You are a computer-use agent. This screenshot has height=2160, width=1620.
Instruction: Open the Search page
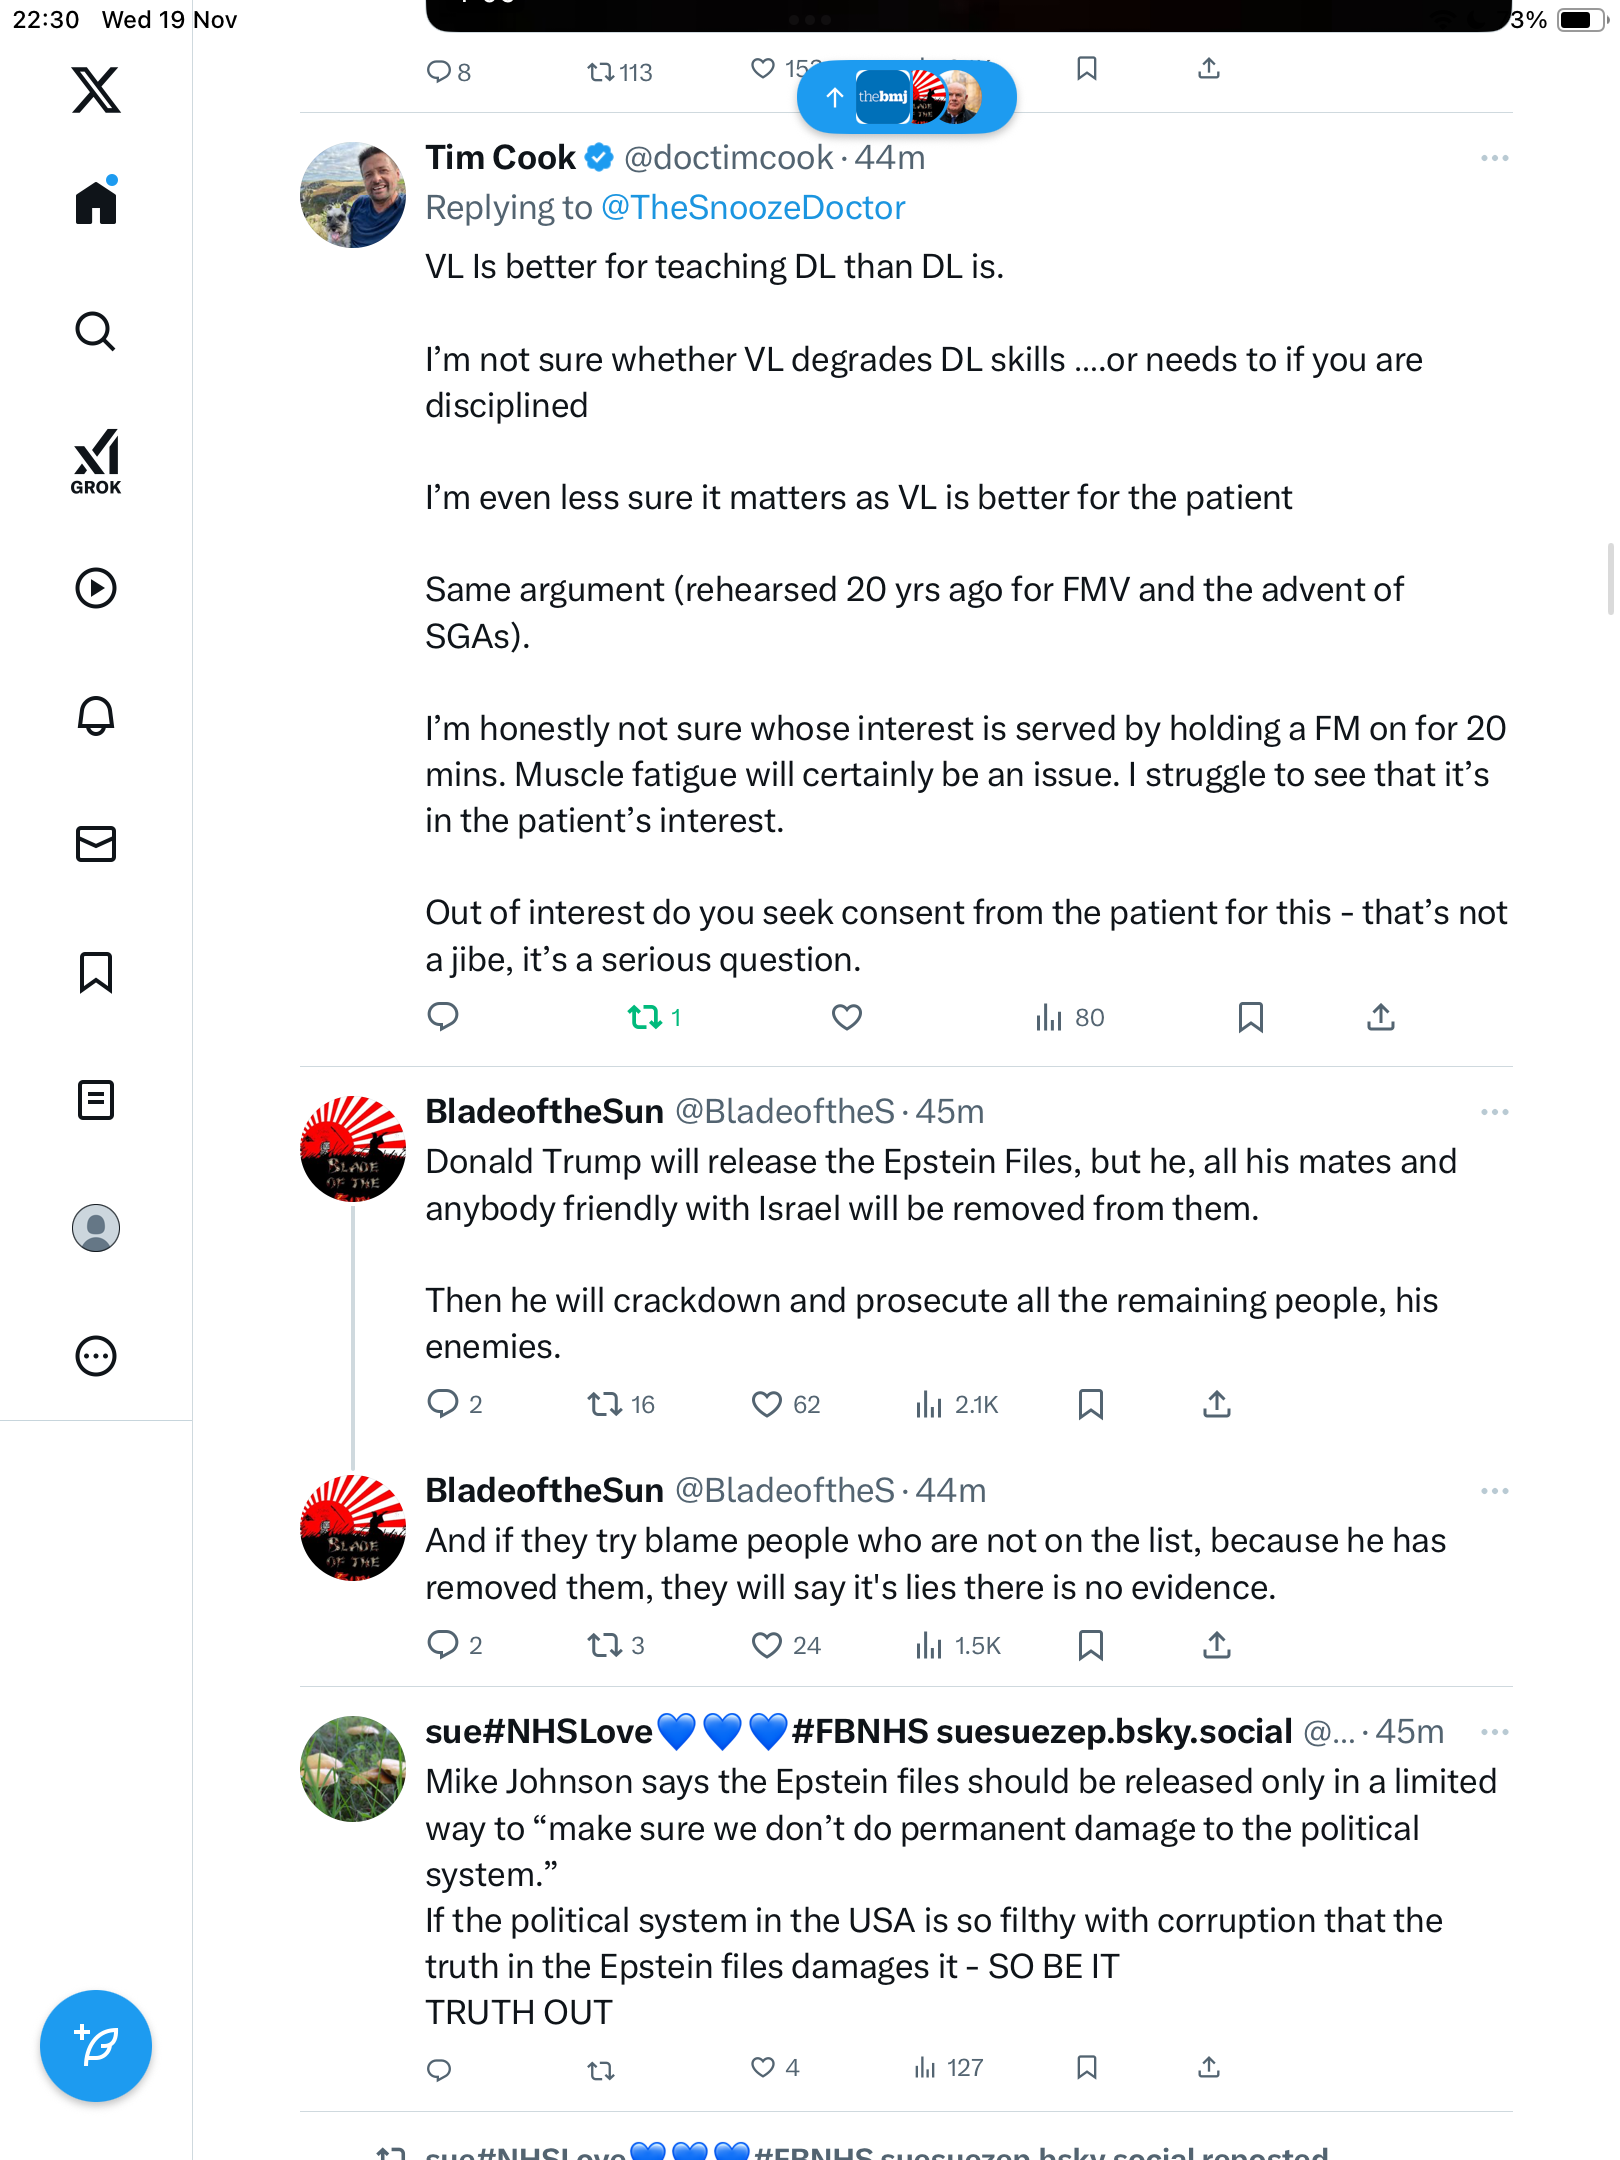(x=96, y=331)
